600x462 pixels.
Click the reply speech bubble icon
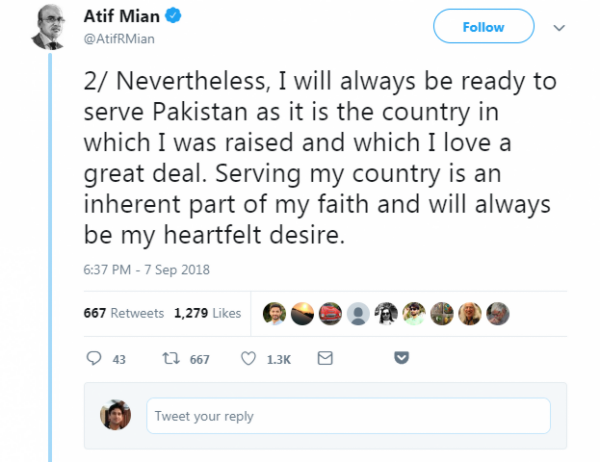pos(96,359)
